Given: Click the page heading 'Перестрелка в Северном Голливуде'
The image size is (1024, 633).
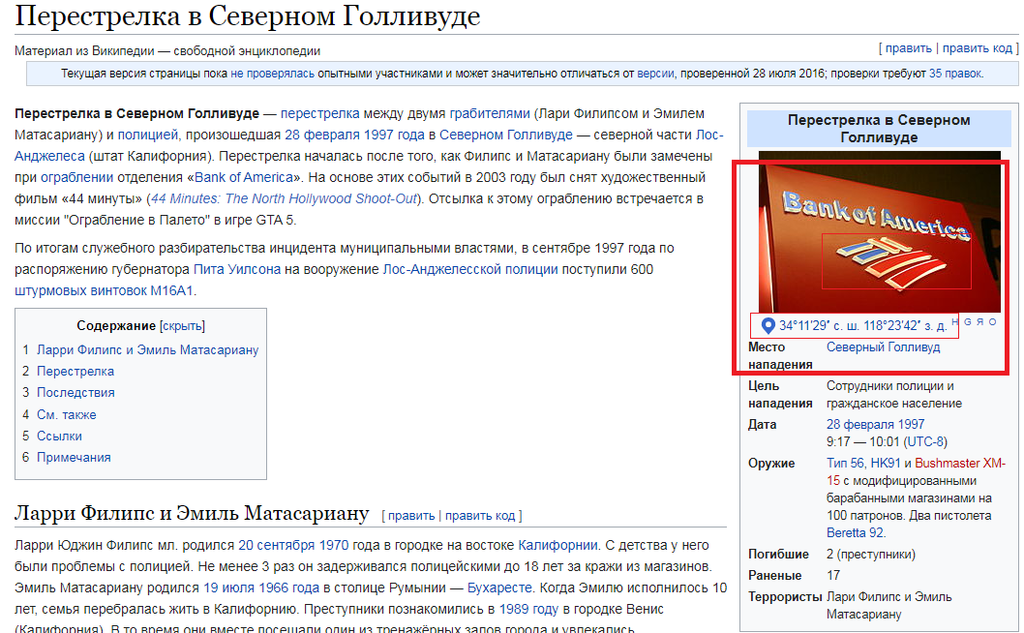Looking at the screenshot, I should click(x=248, y=16).
